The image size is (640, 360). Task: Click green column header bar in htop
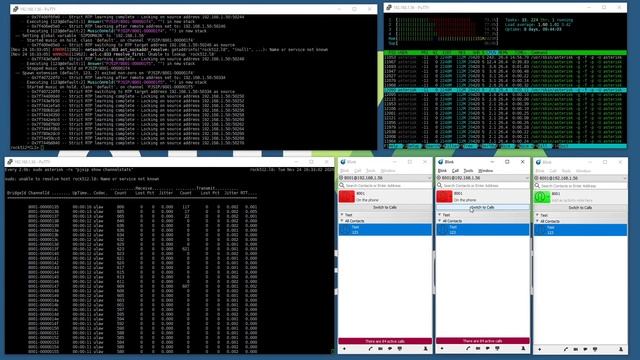point(505,53)
